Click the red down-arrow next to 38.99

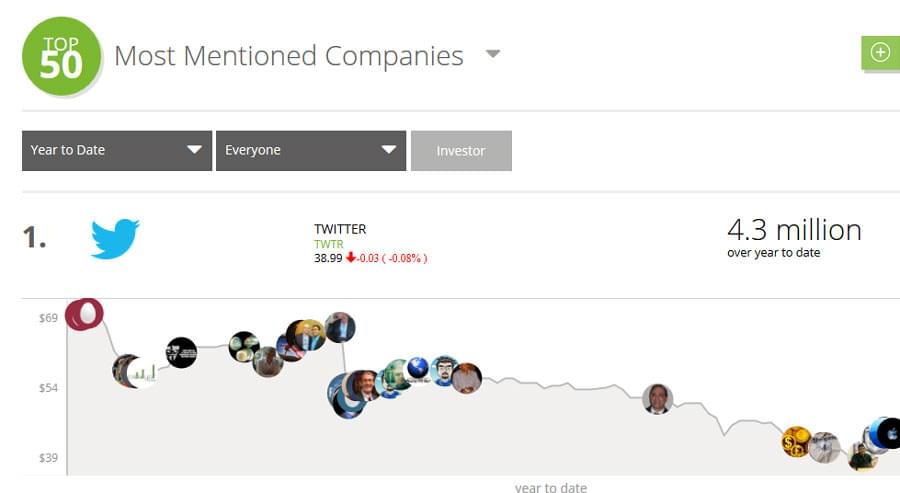coord(351,258)
